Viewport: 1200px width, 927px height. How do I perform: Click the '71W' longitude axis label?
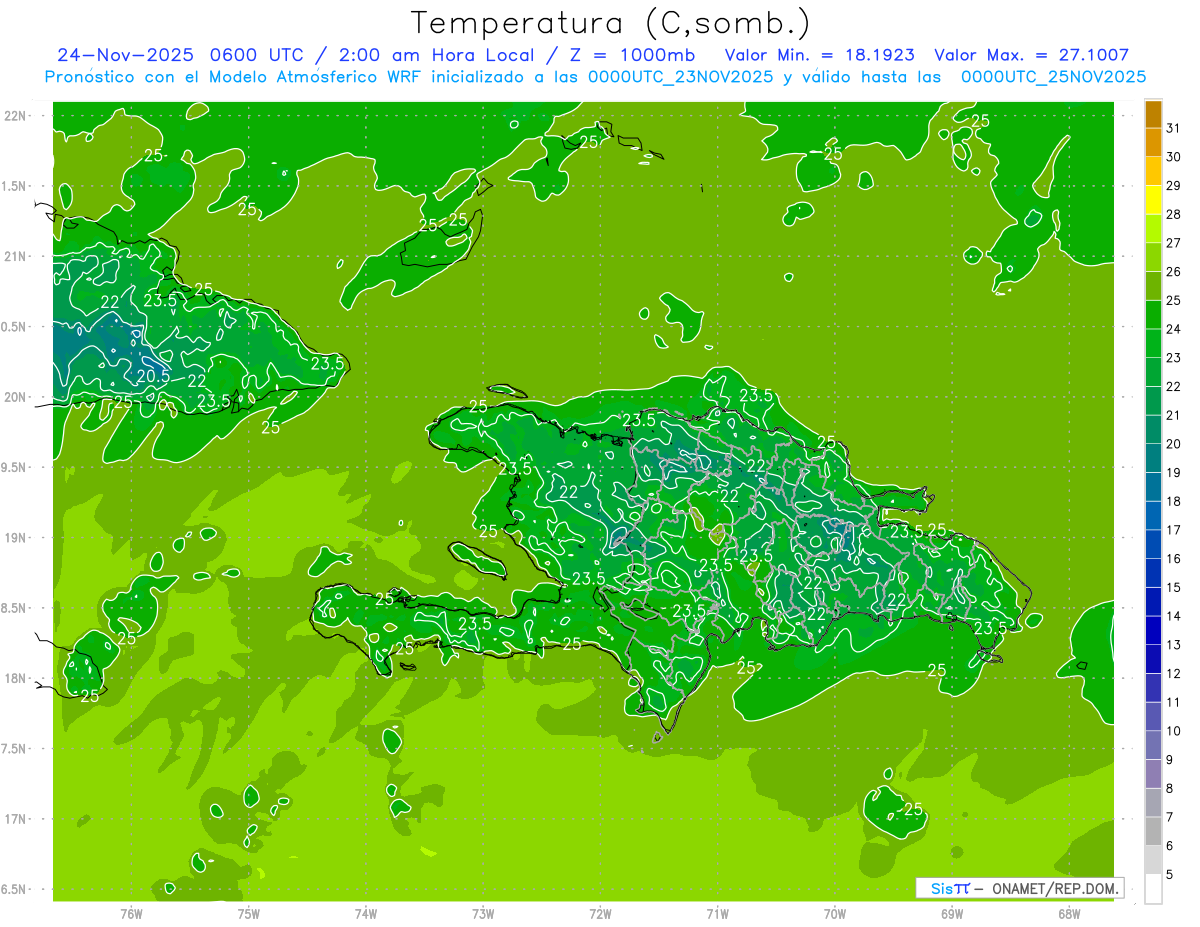point(717,913)
